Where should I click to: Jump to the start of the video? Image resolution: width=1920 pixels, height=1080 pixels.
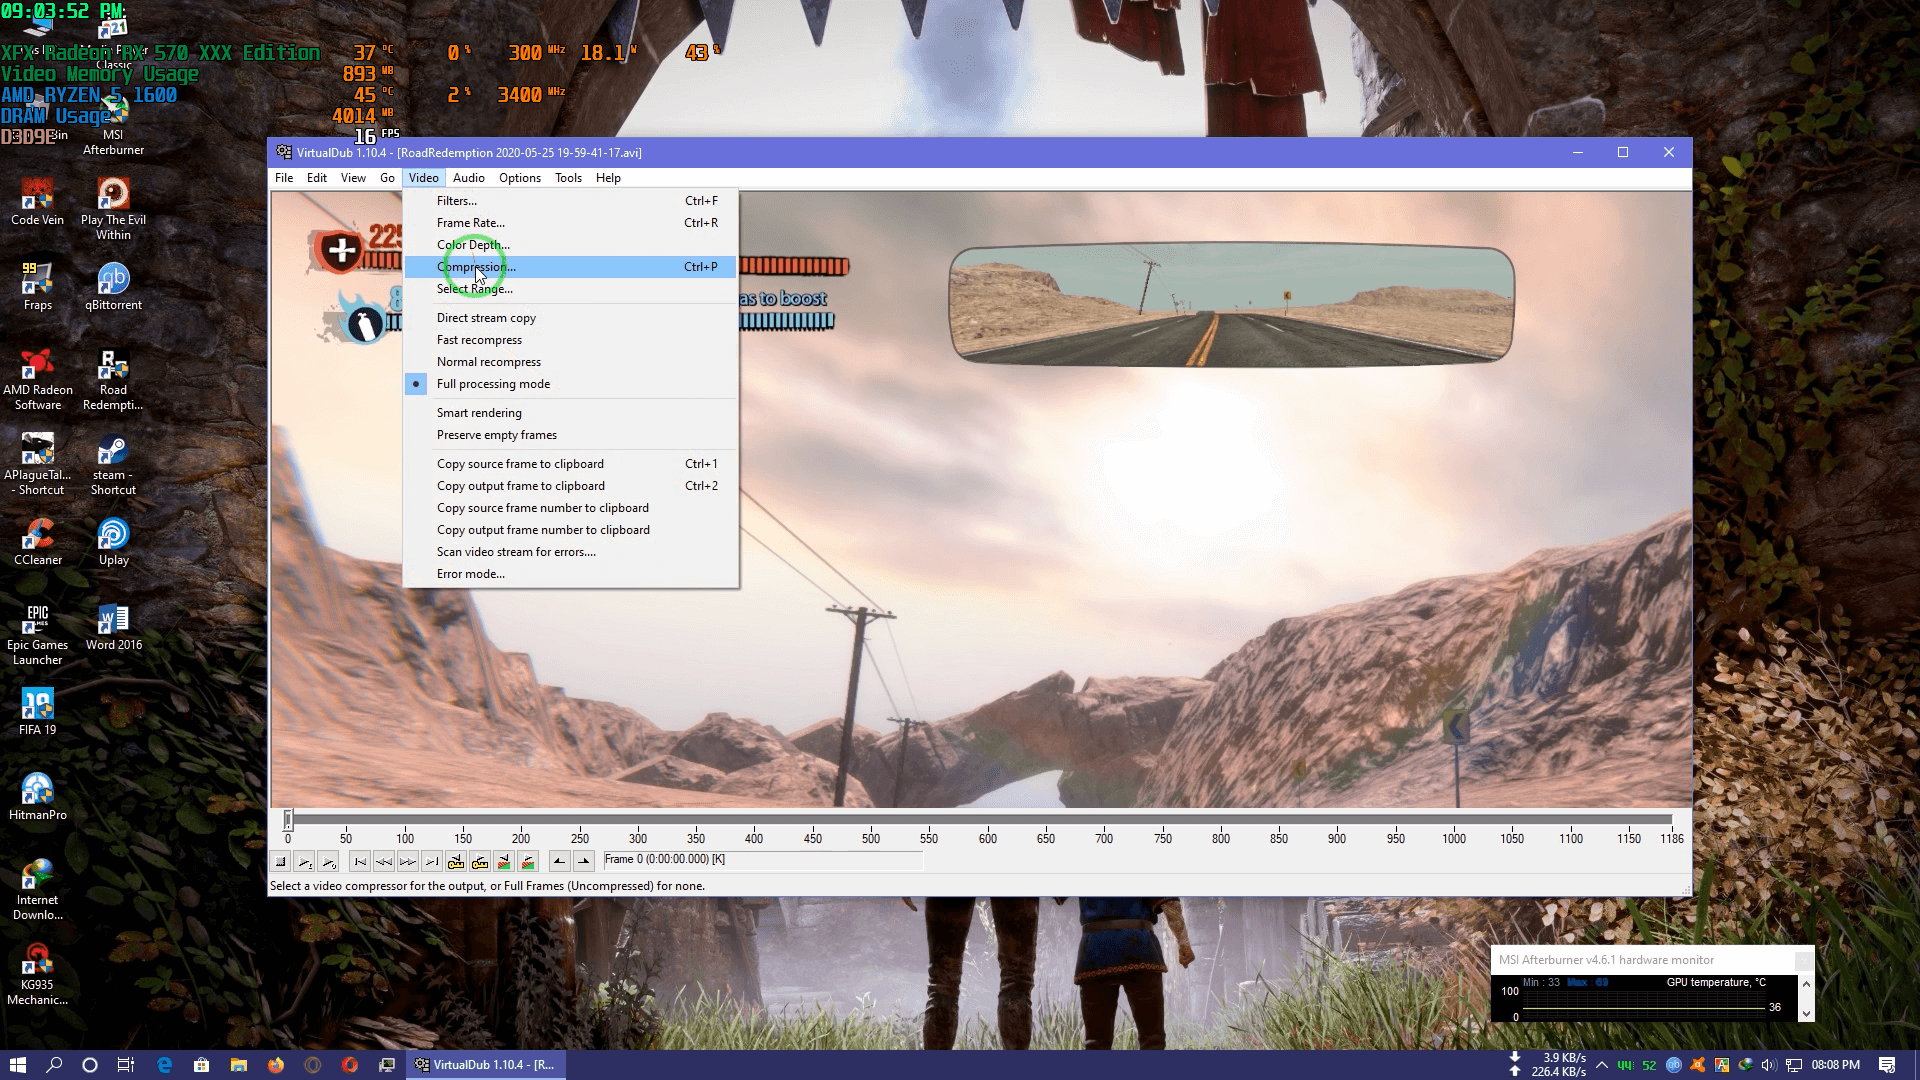(360, 861)
